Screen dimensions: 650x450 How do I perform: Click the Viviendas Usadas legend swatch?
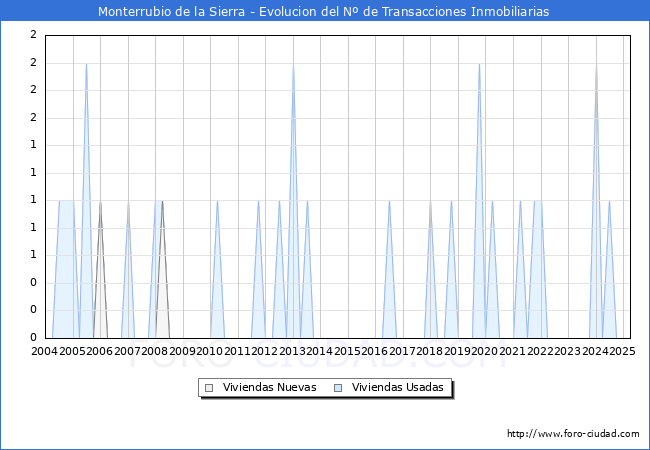coord(338,388)
